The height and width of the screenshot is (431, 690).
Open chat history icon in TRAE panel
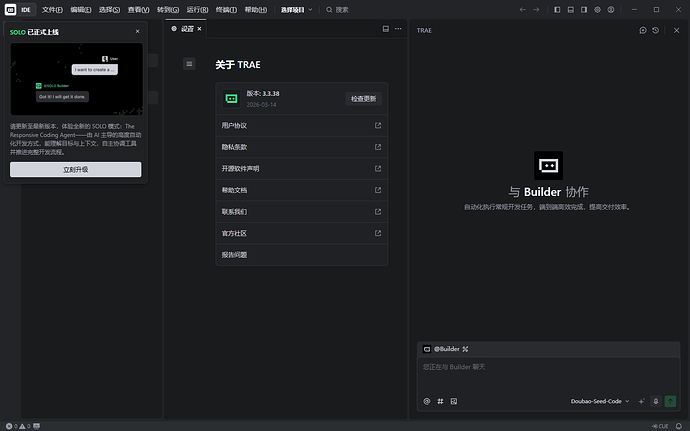656,30
